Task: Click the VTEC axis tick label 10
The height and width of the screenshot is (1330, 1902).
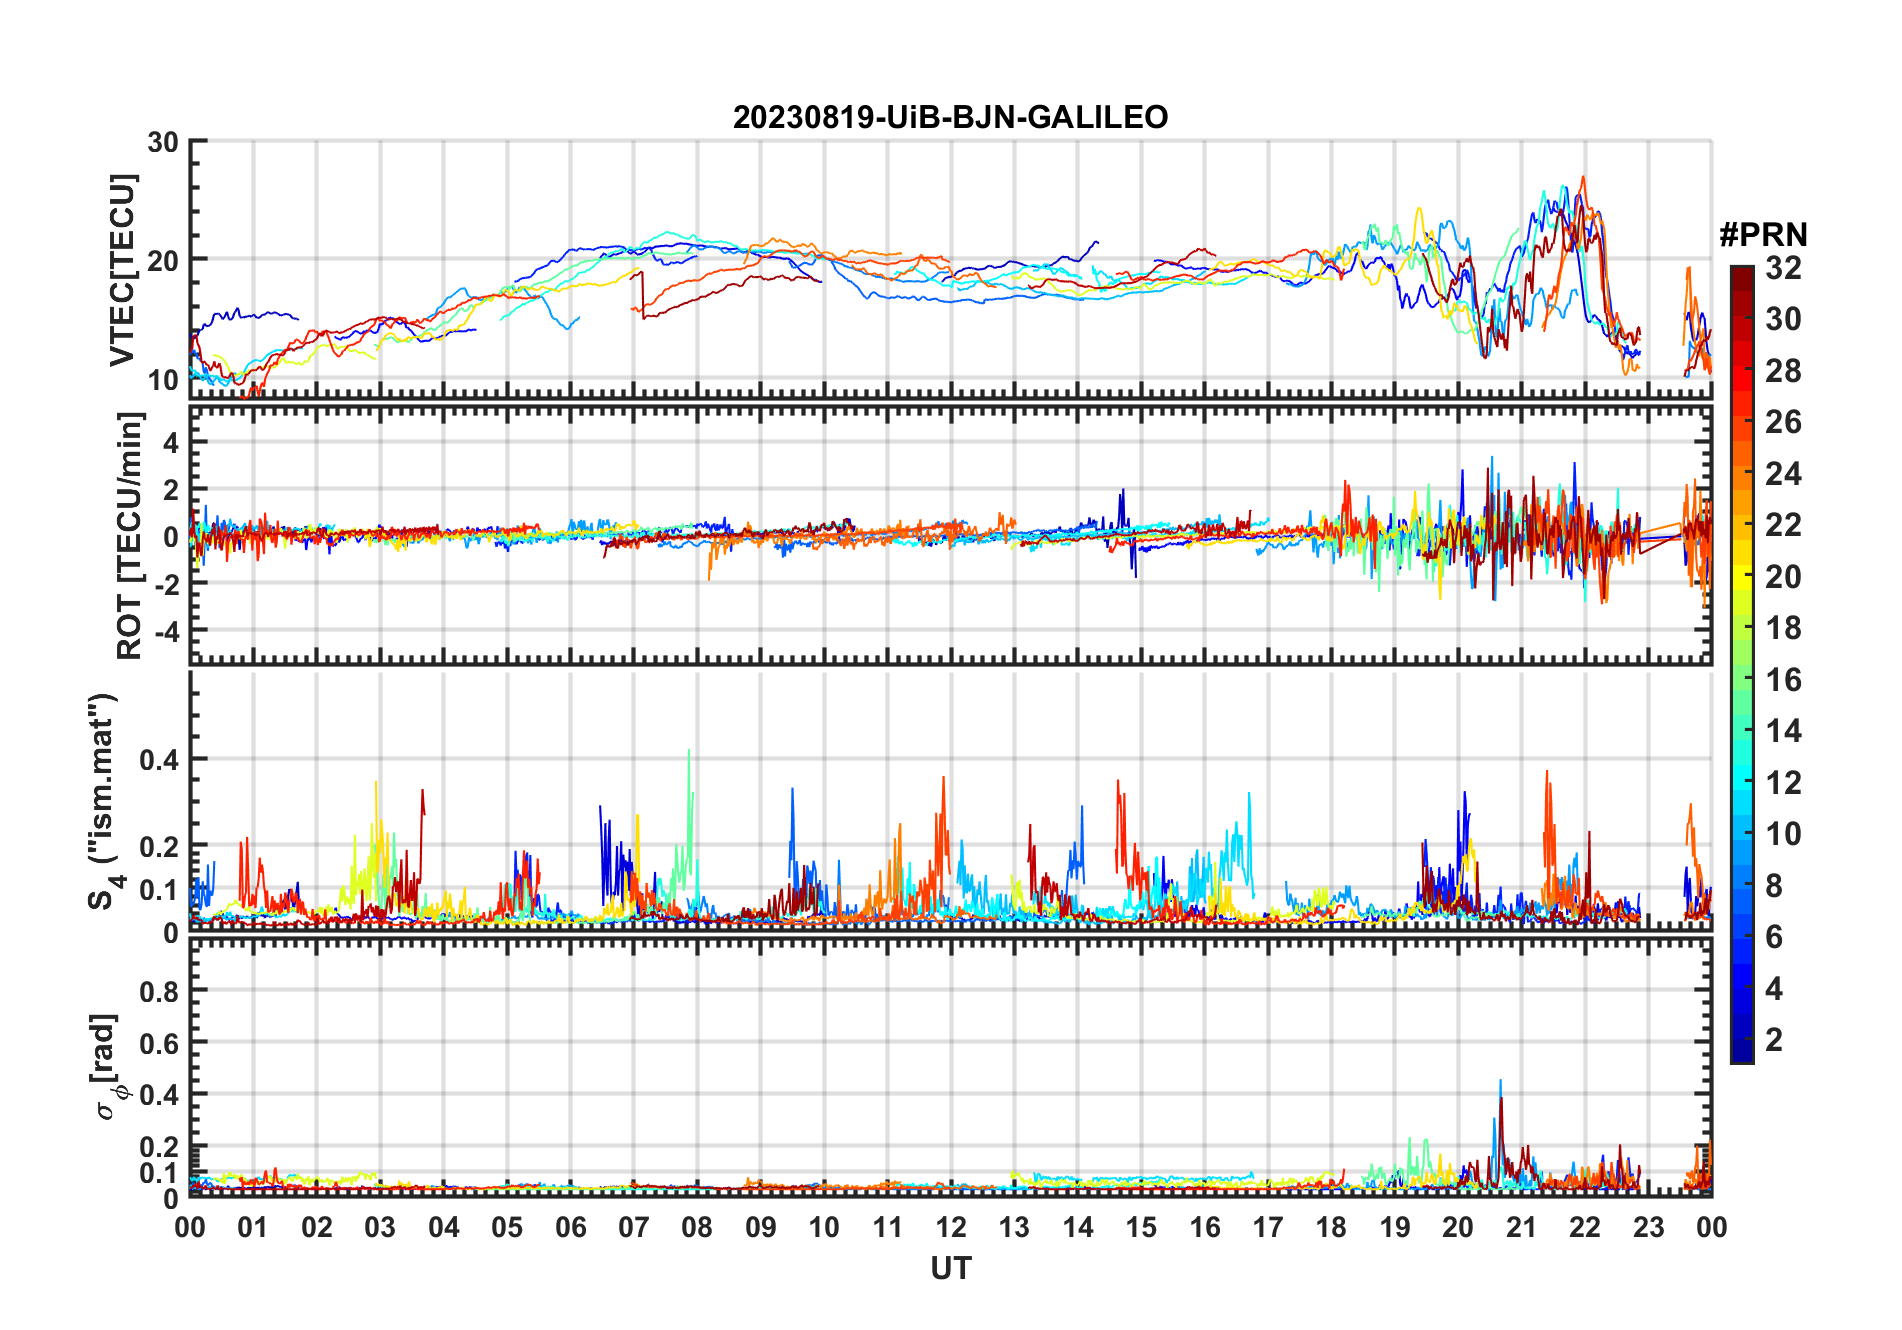Action: click(163, 379)
